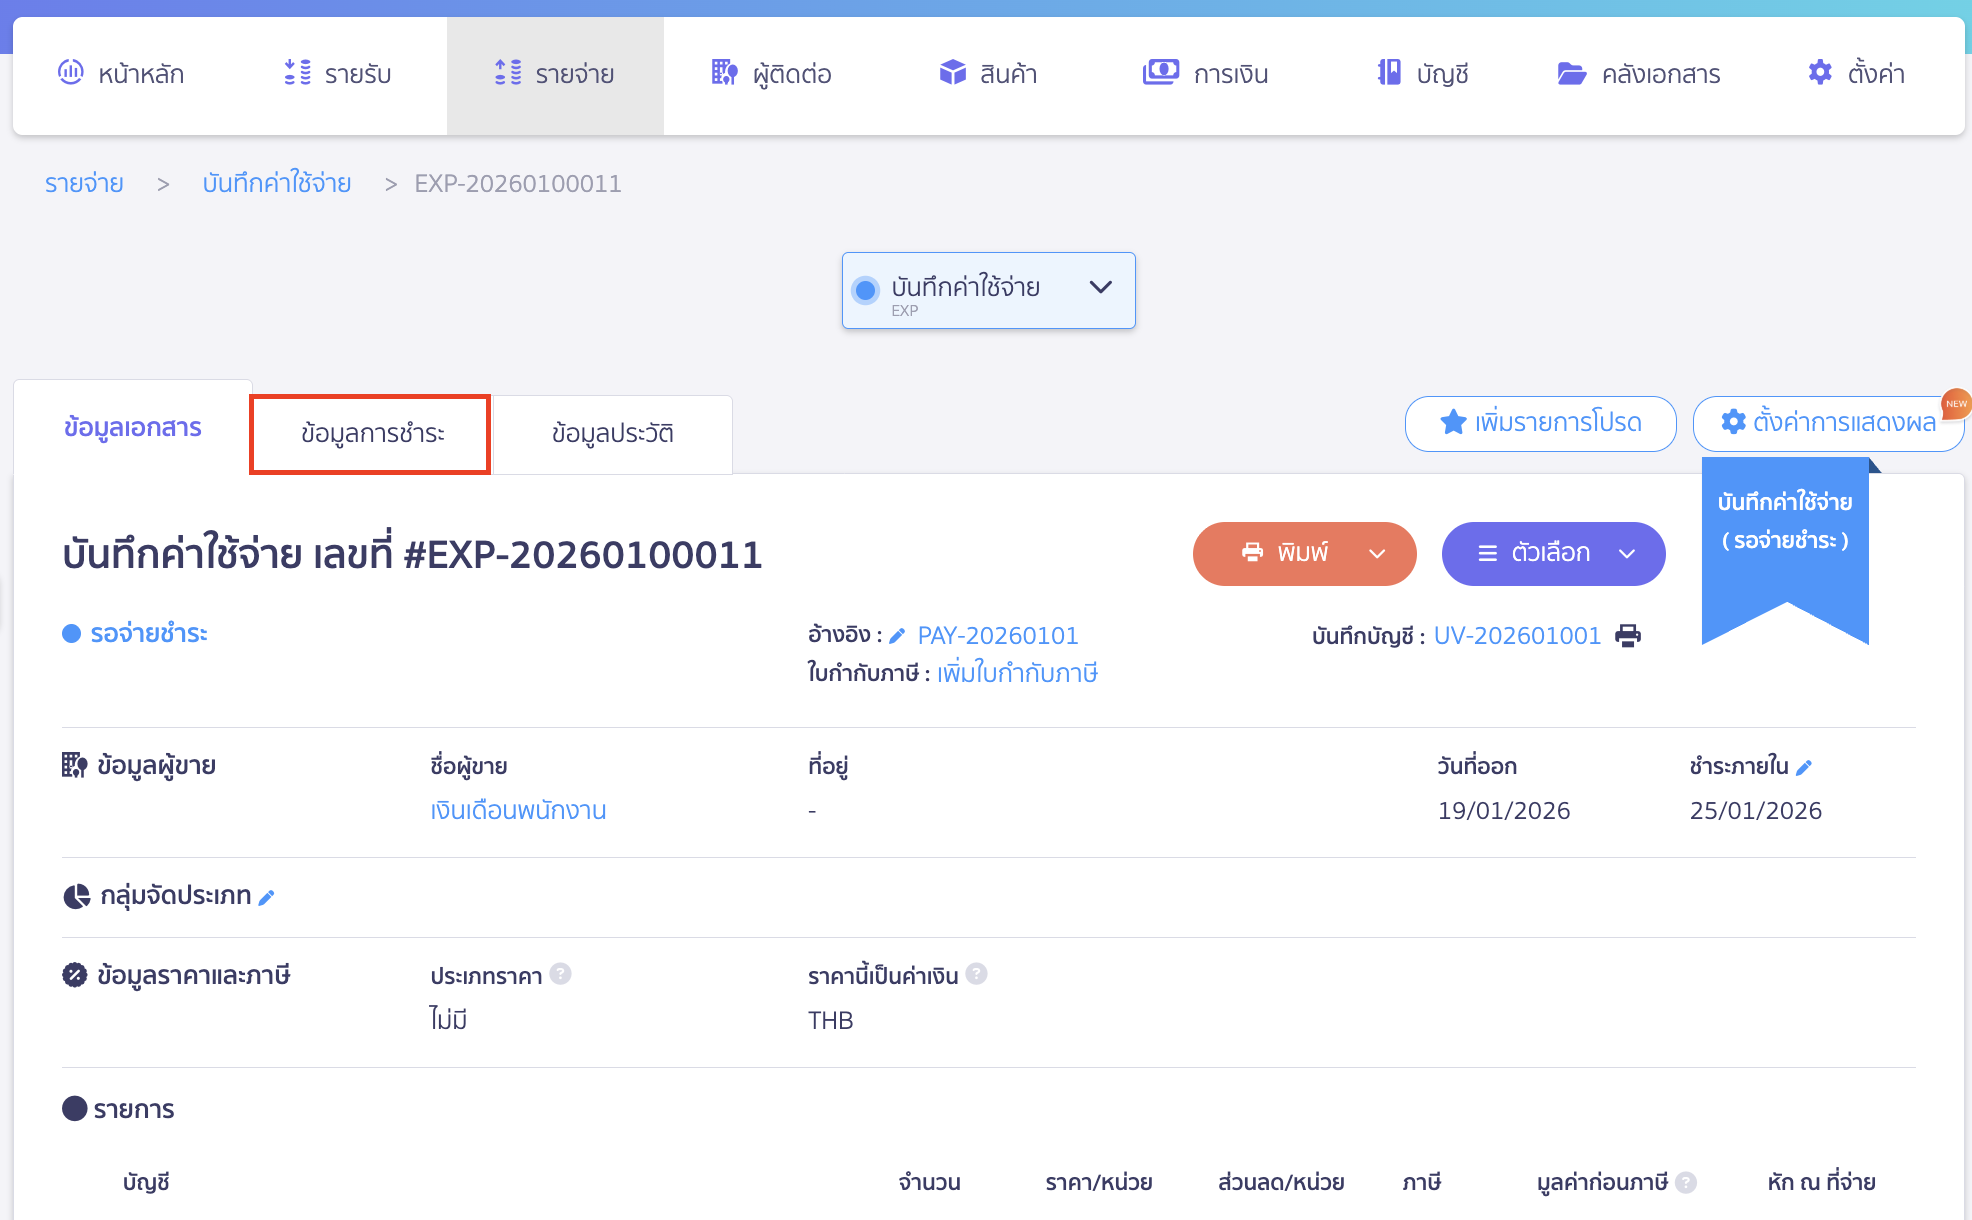Click the printer icon next to UV-202601001

coord(1628,636)
